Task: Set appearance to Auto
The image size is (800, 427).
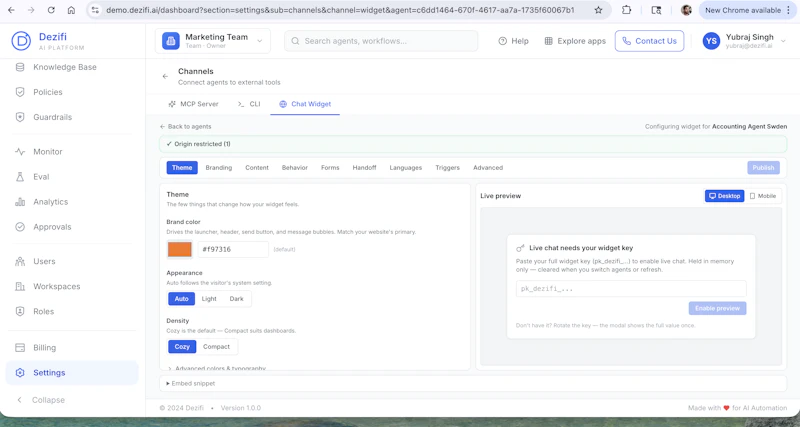Action: tap(182, 299)
